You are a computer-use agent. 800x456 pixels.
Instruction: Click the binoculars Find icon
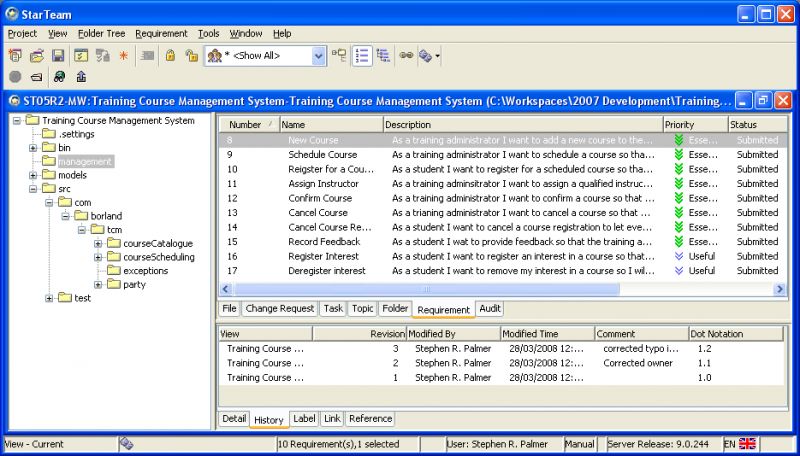click(60, 77)
